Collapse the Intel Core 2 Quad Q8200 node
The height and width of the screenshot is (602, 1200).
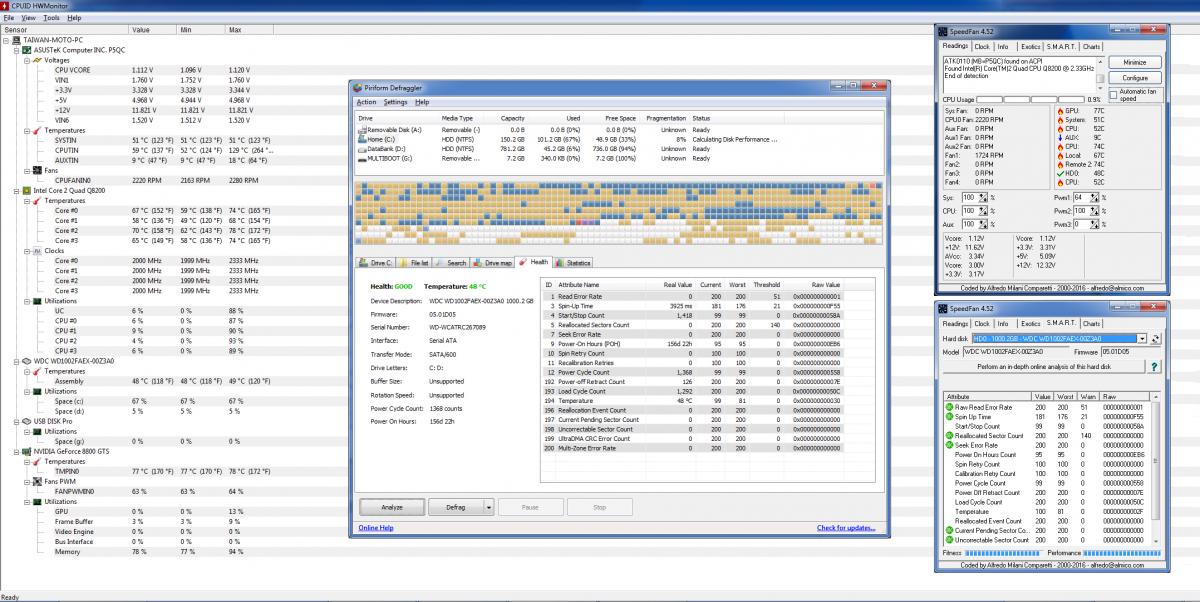click(18, 190)
